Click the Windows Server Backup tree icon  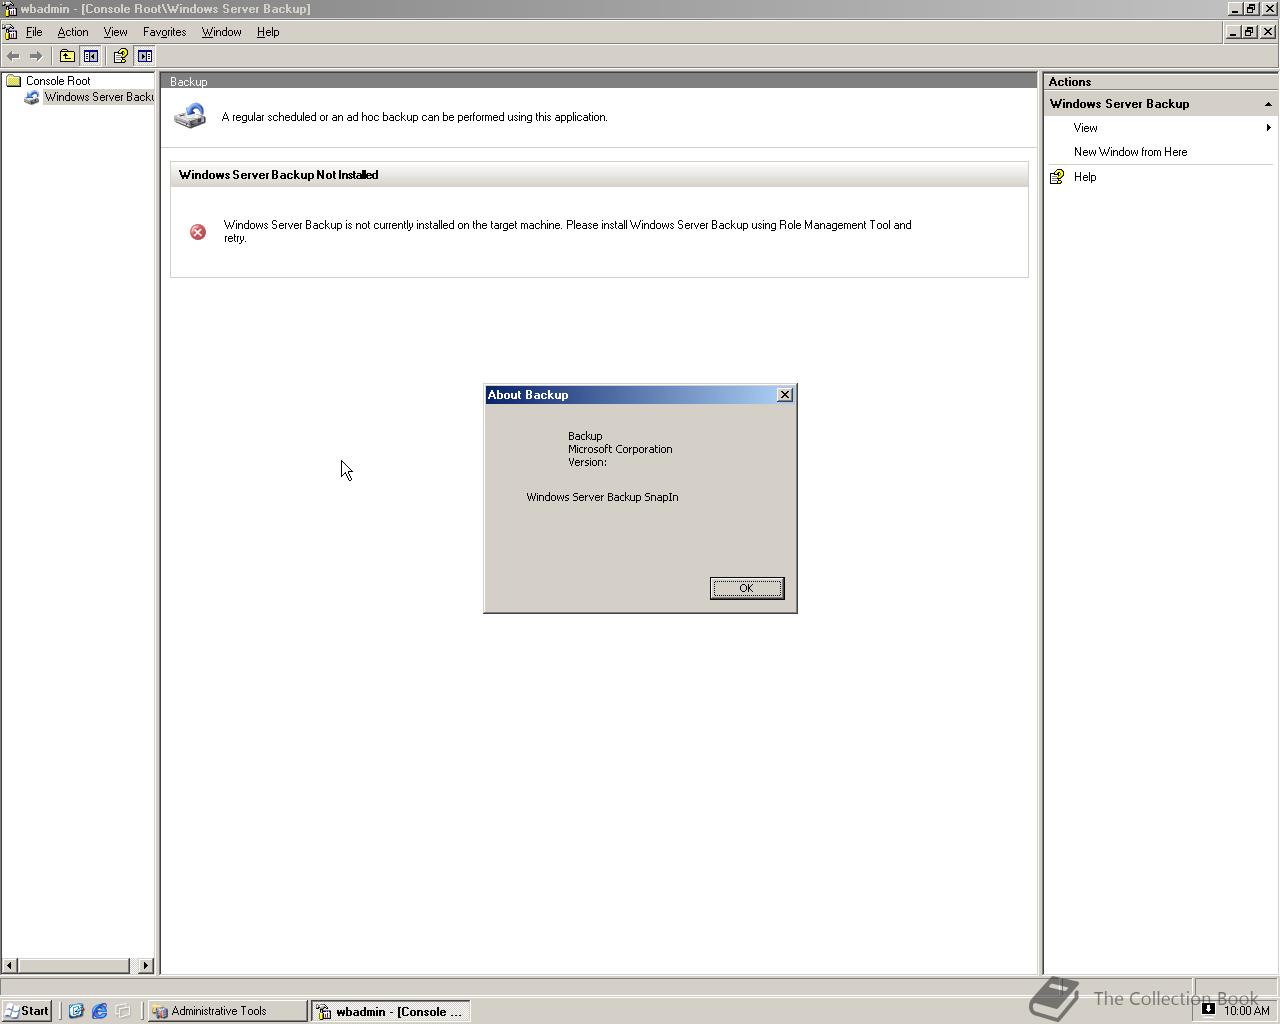coord(32,97)
